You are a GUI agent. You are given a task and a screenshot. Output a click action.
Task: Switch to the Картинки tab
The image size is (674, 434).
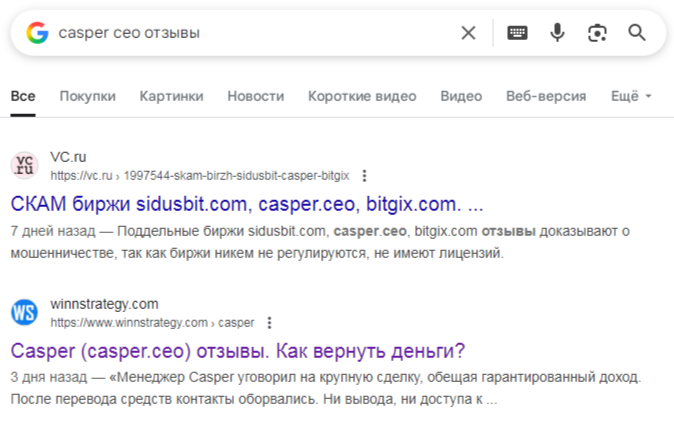point(171,96)
